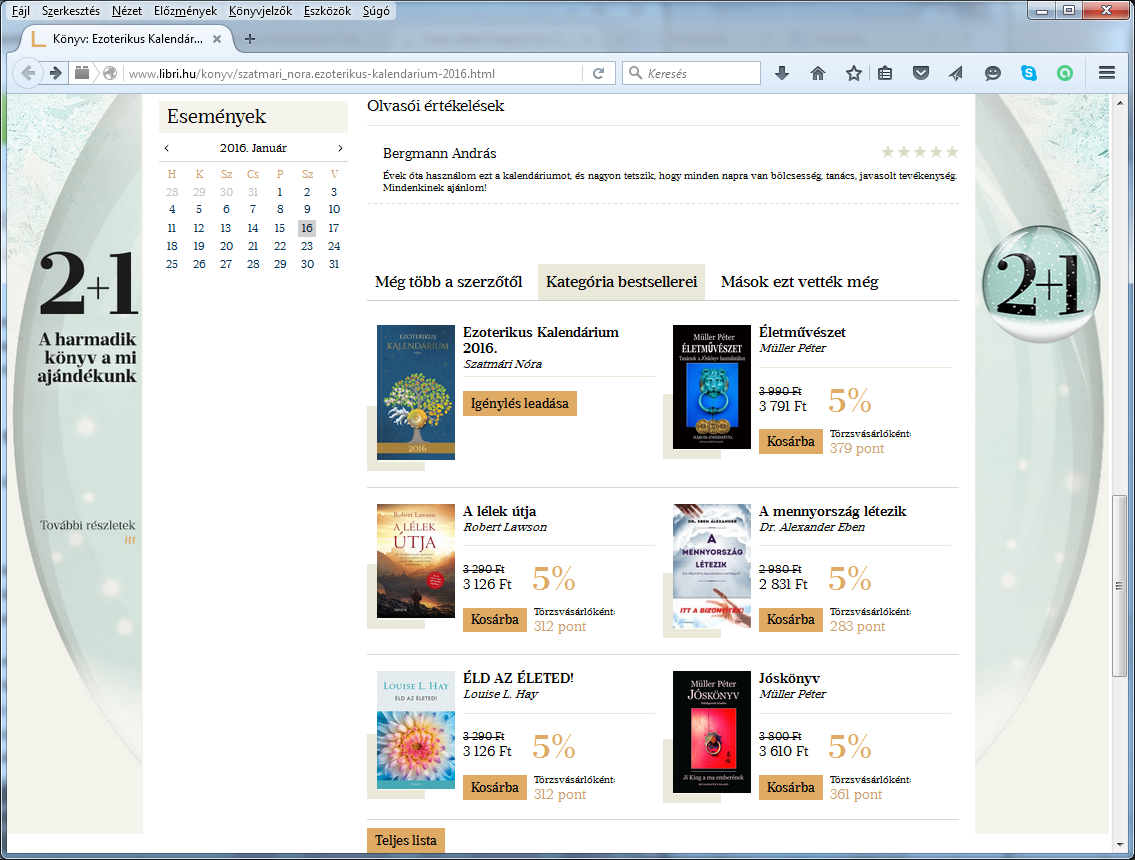Open A lélek útja title link

point(499,511)
